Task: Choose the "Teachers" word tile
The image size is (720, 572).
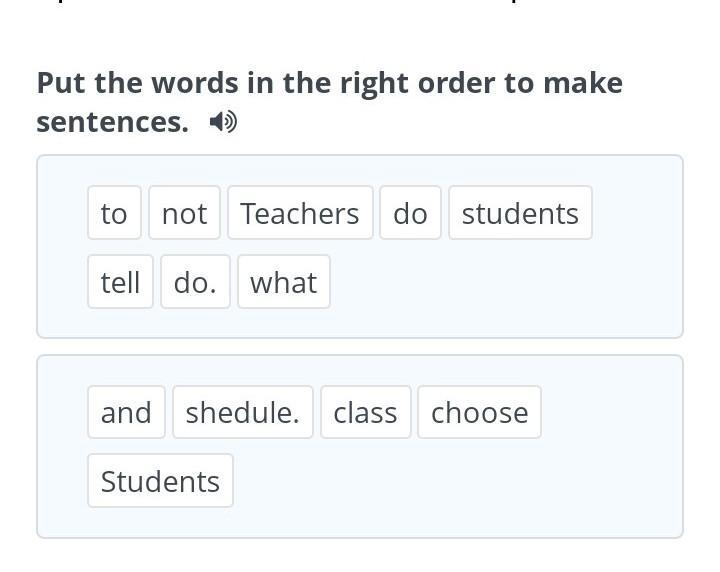Action: click(x=300, y=213)
